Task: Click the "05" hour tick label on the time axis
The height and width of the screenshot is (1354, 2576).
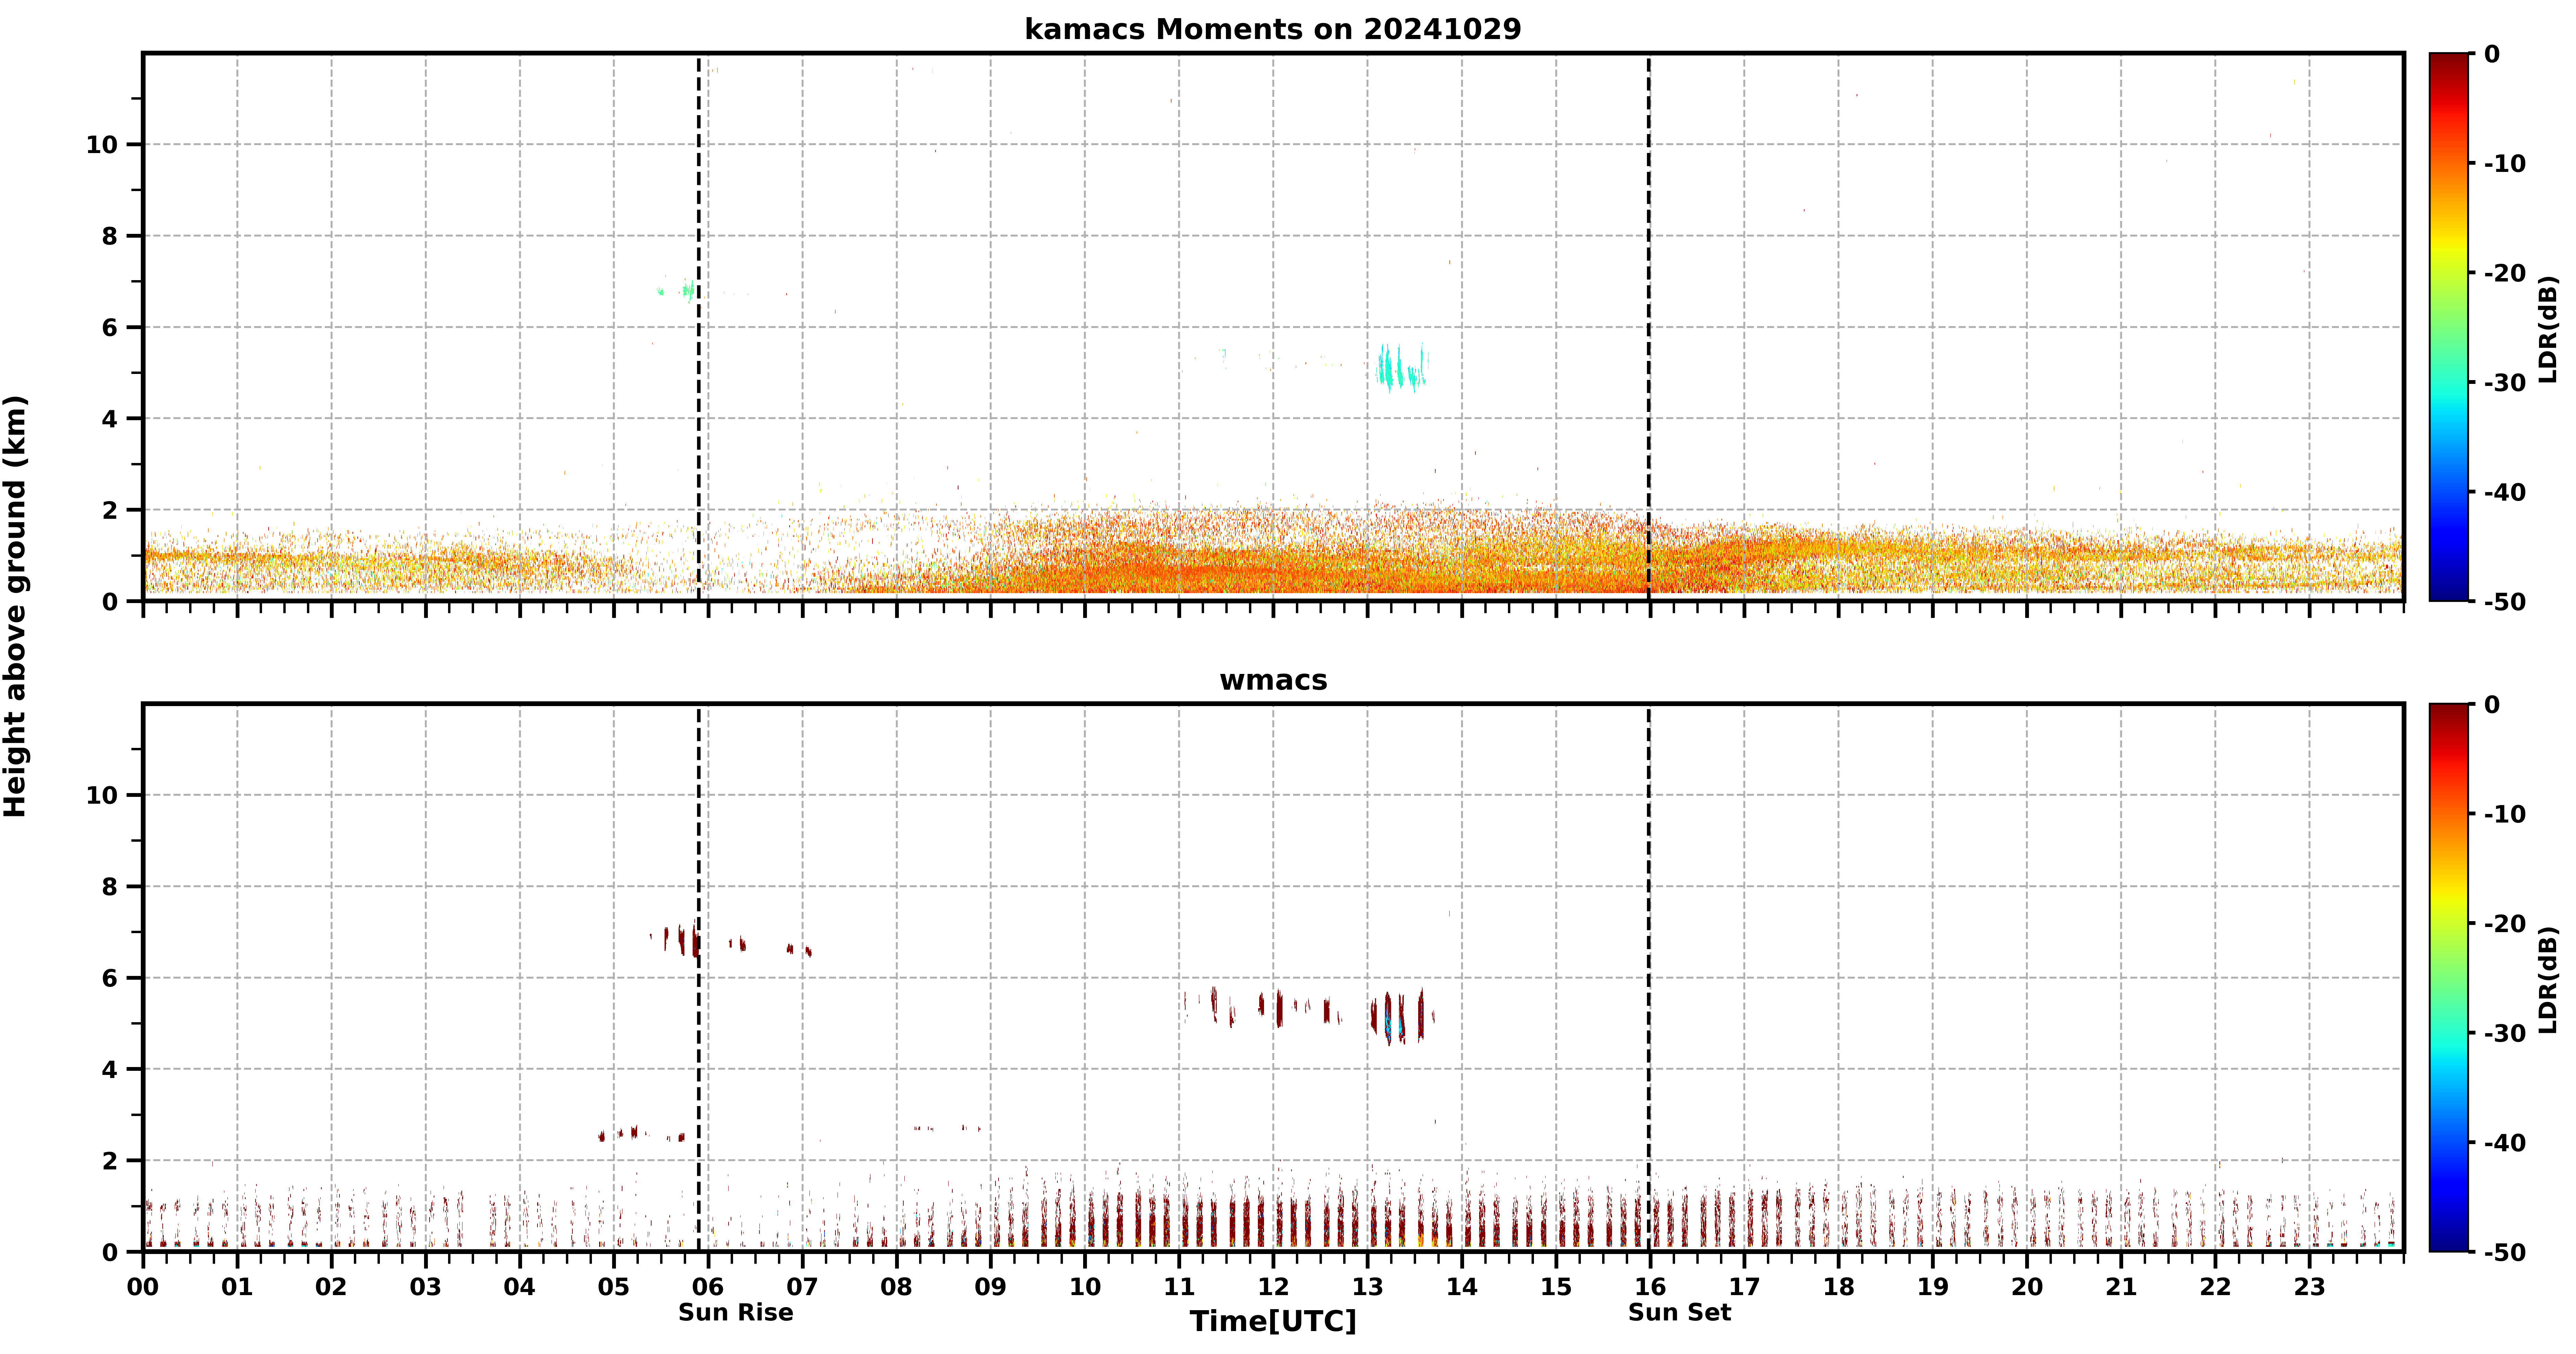Action: 613,1287
